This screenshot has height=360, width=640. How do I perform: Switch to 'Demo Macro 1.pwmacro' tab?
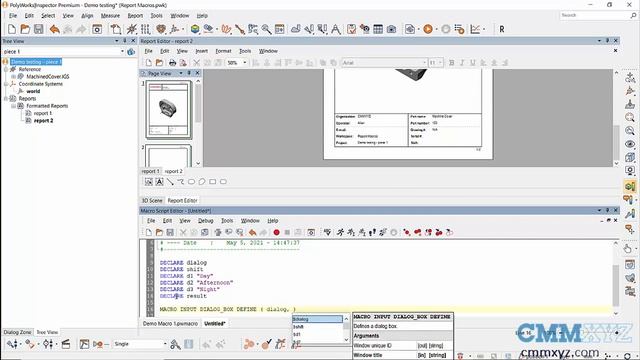pyautogui.click(x=170, y=323)
